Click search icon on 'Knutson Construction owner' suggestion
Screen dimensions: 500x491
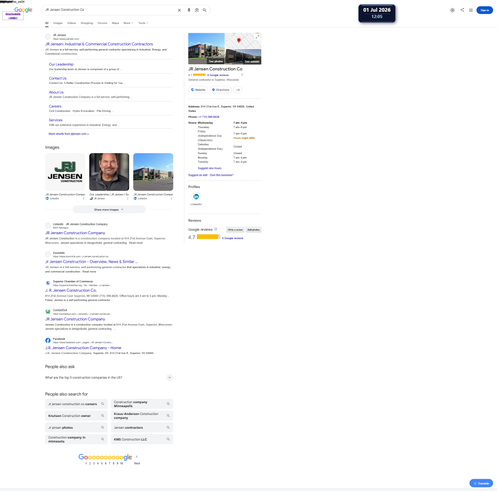(103, 415)
